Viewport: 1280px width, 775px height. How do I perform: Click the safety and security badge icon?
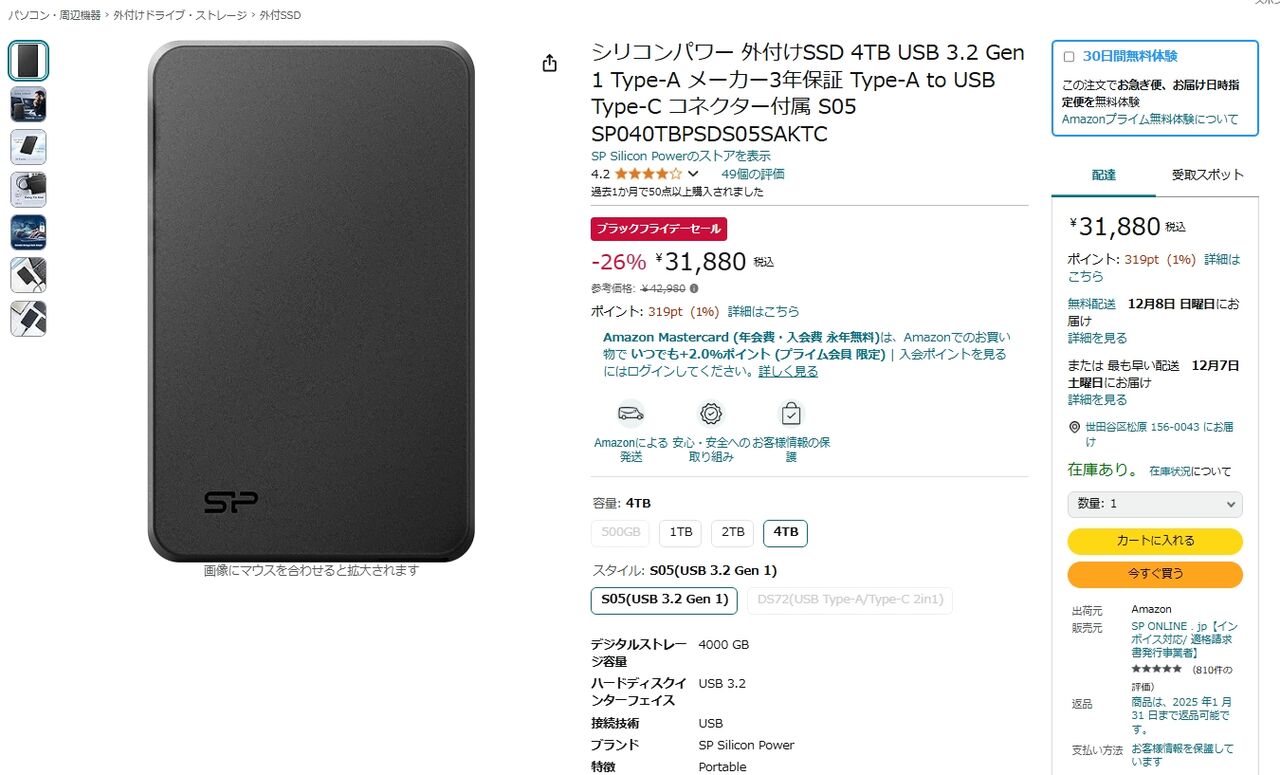pyautogui.click(x=711, y=413)
